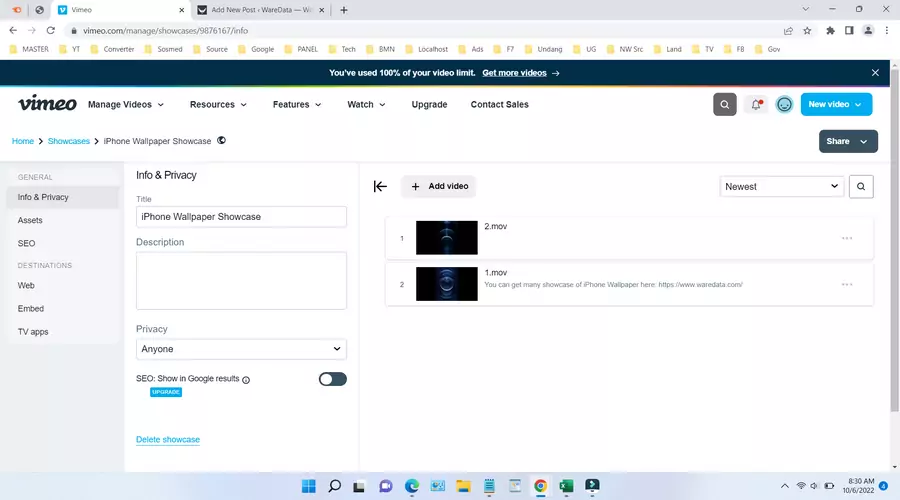Viewport: 900px width, 500px height.
Task: Expand the Features menu
Action: (x=297, y=104)
